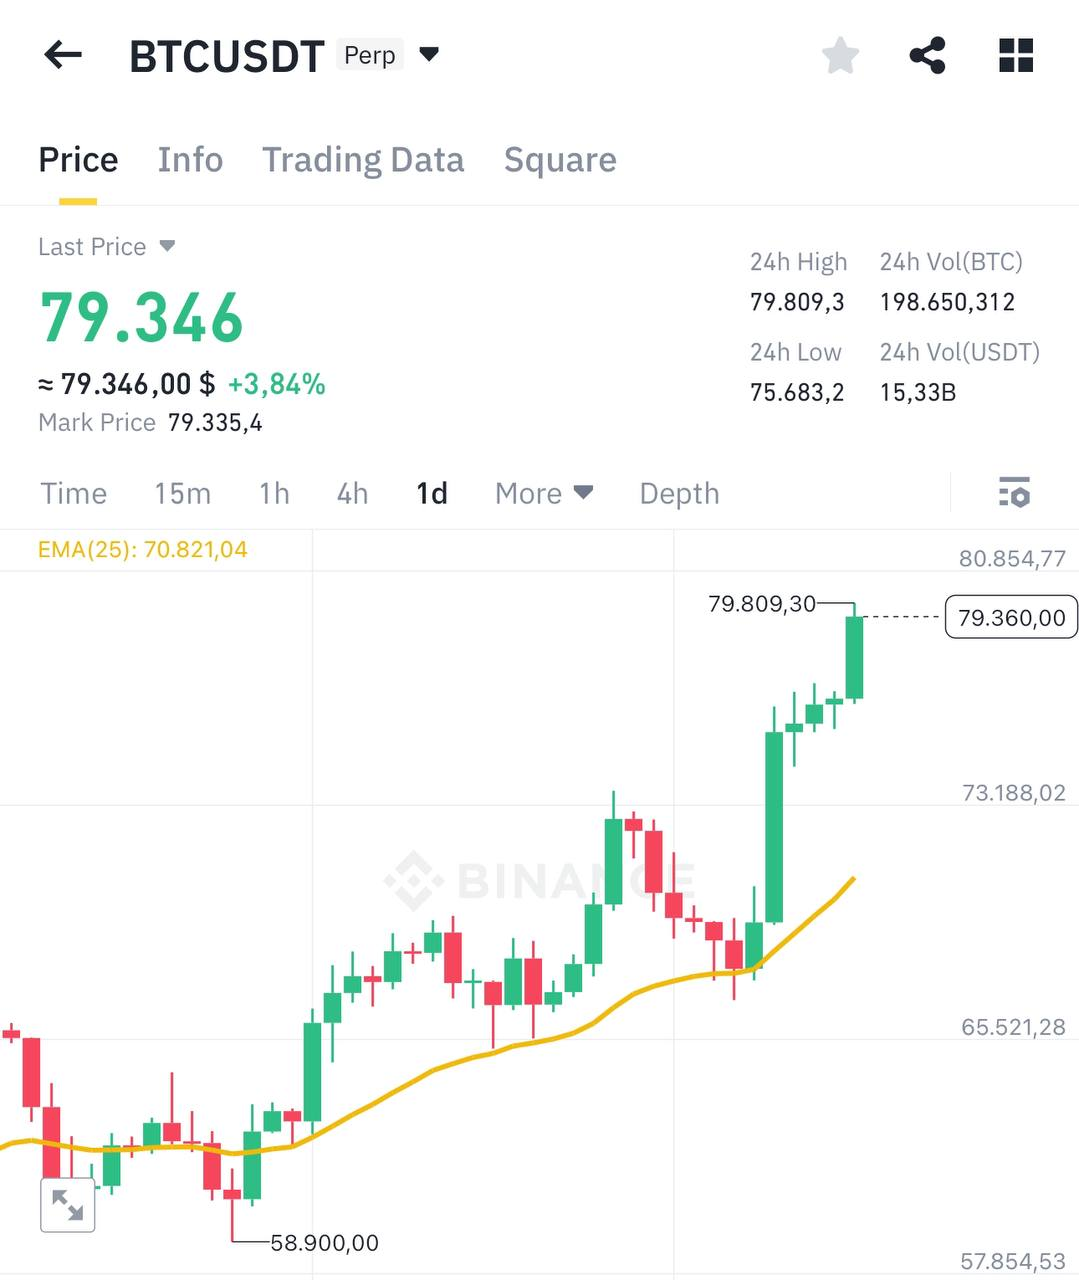
Task: Expand the More timeframes dropdown
Action: point(543,493)
